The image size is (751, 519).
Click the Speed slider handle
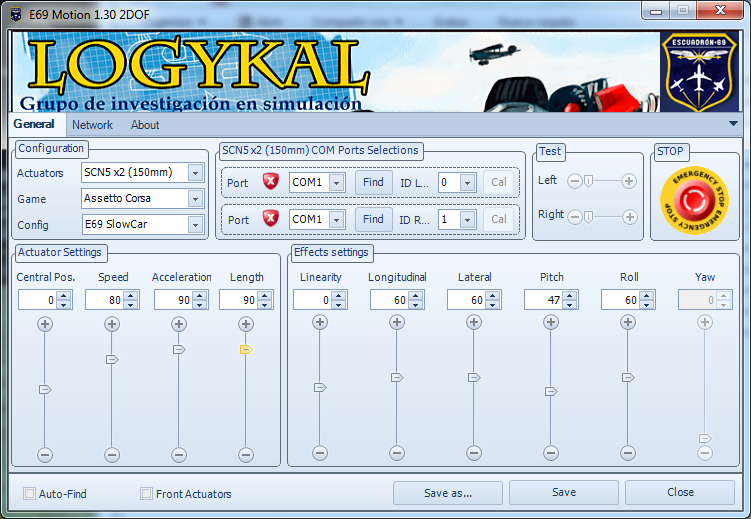coord(112,359)
